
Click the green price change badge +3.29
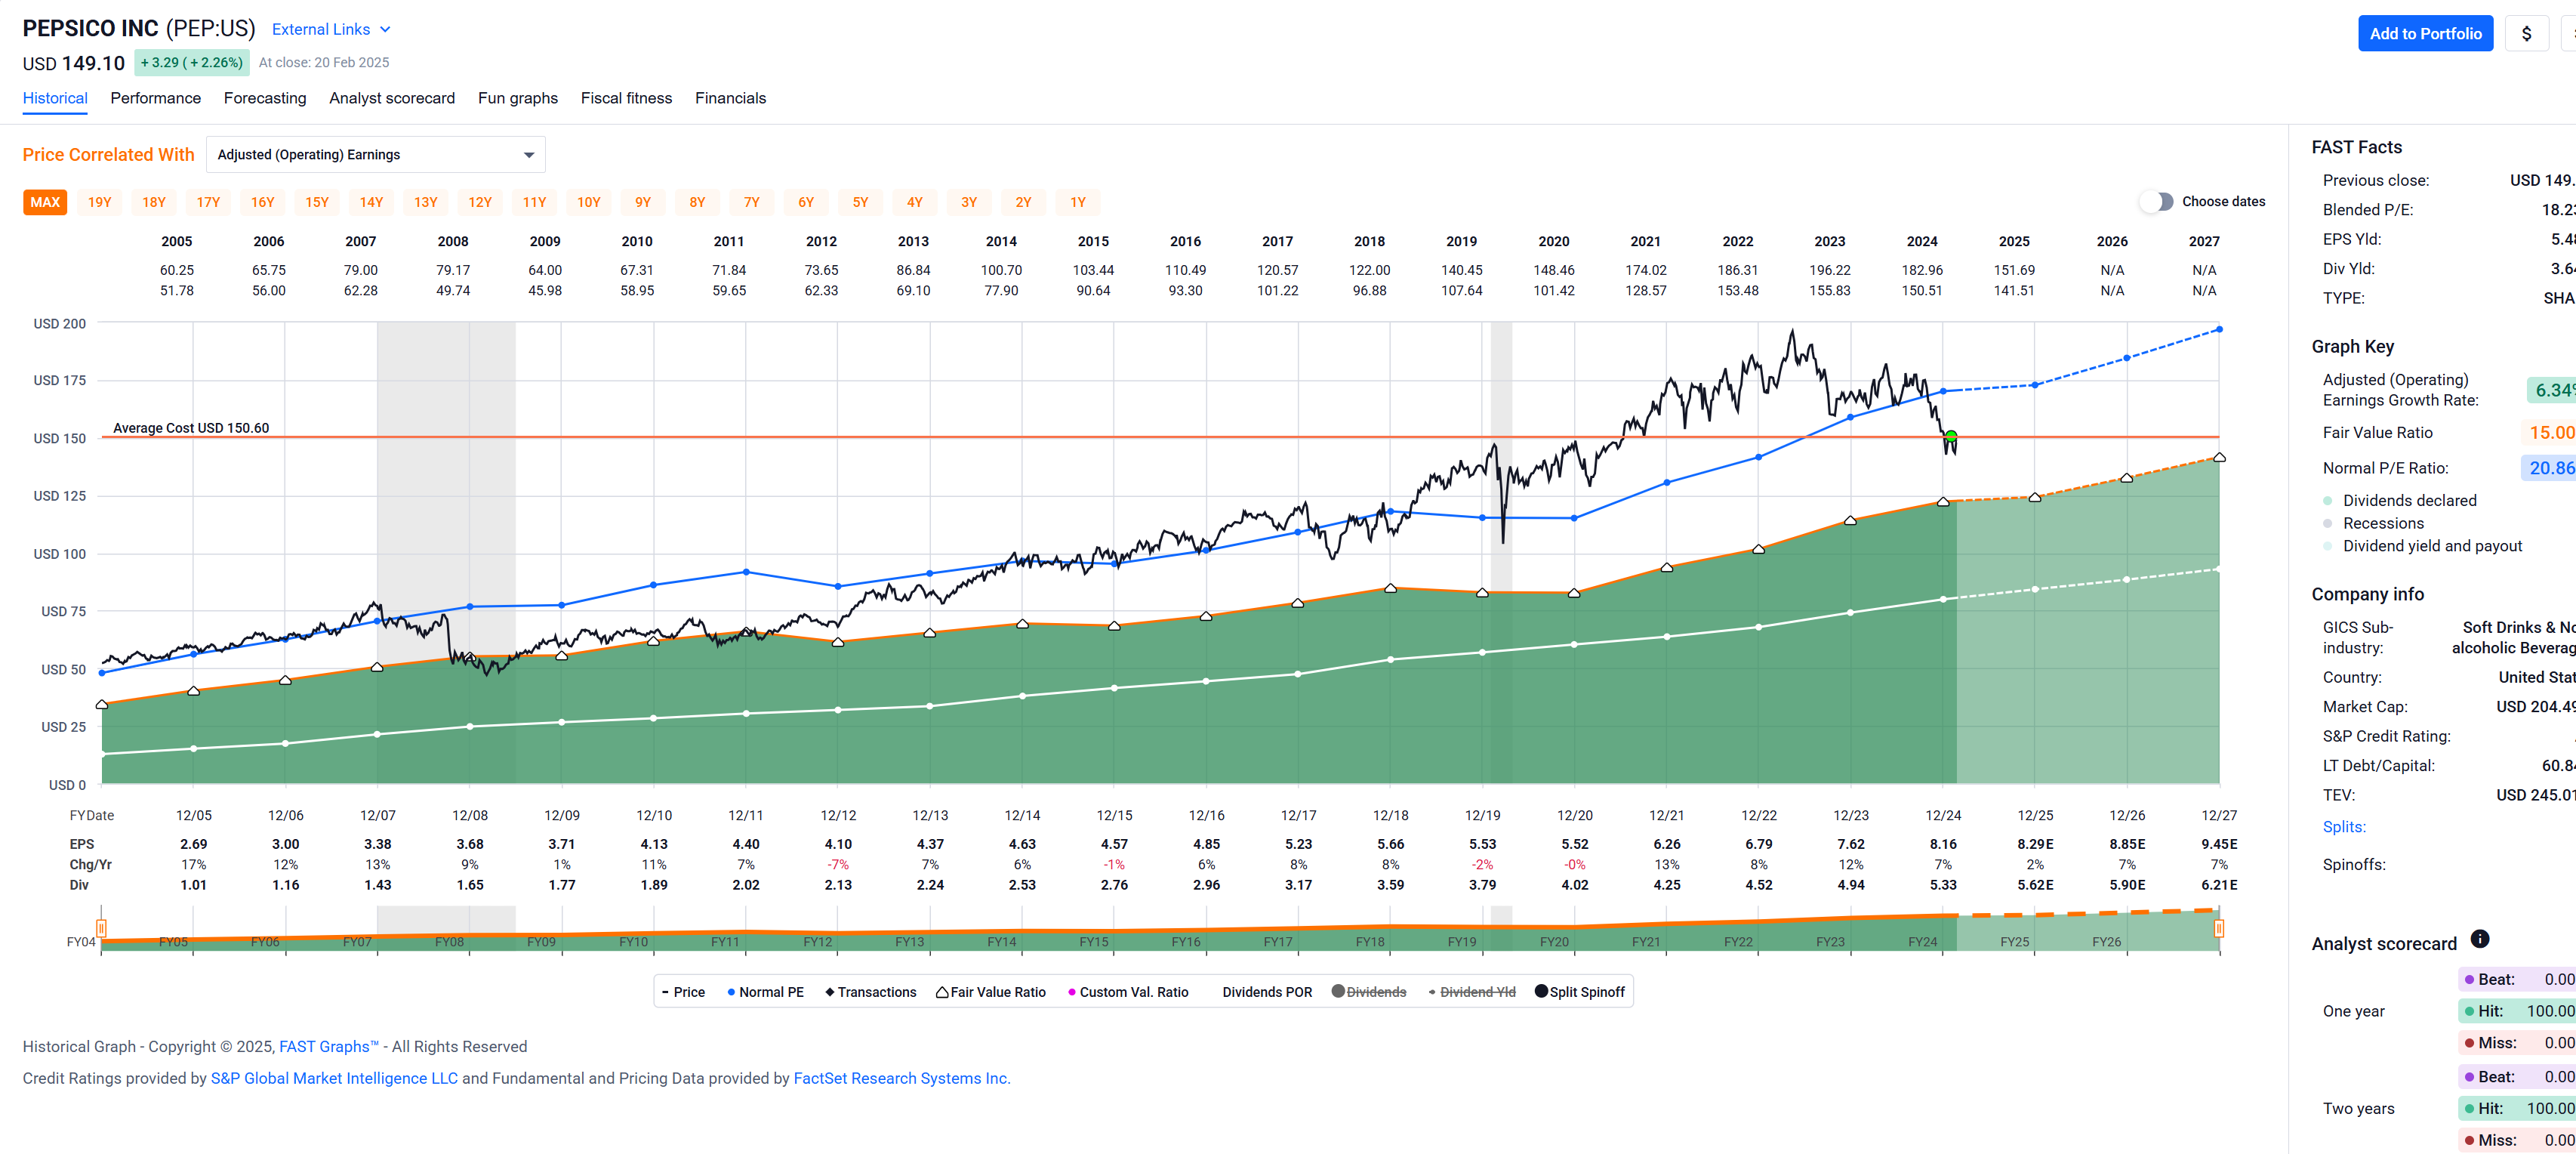[191, 62]
